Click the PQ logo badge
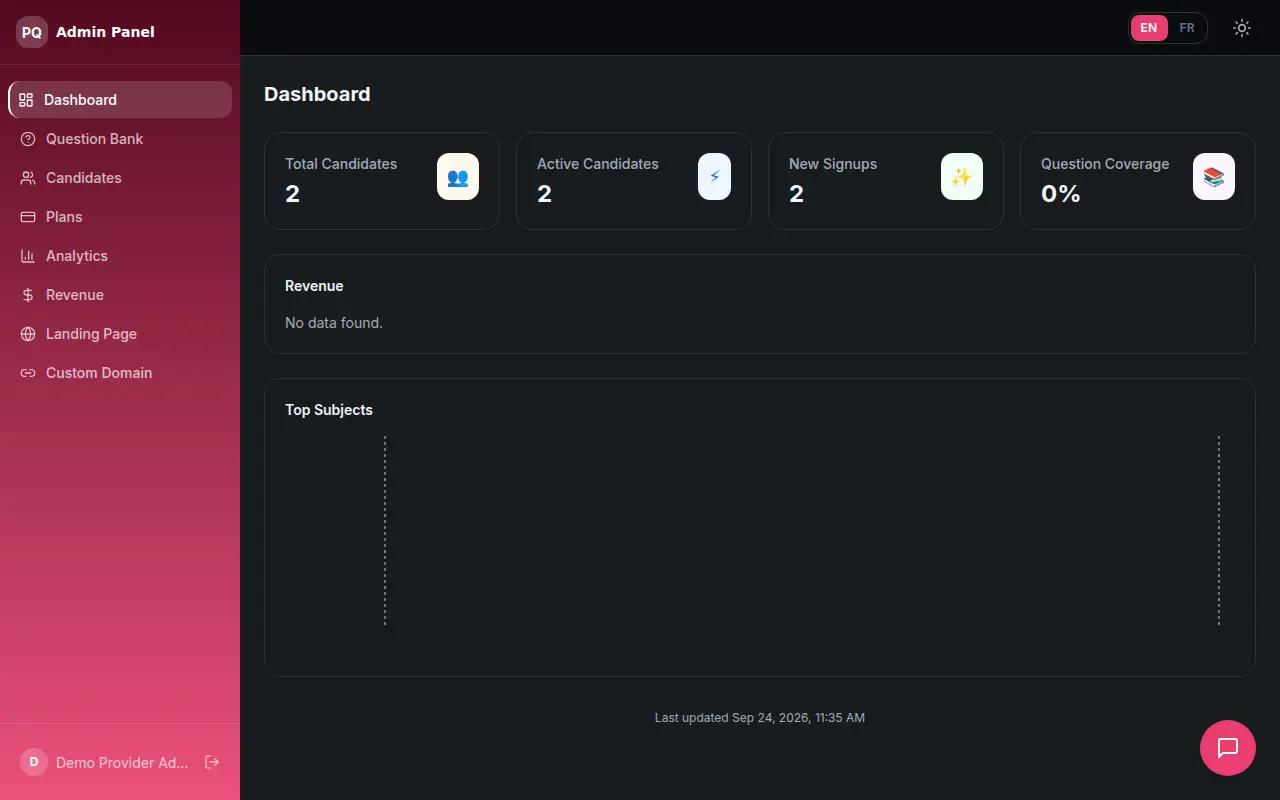Image resolution: width=1280 pixels, height=800 pixels. [x=32, y=32]
